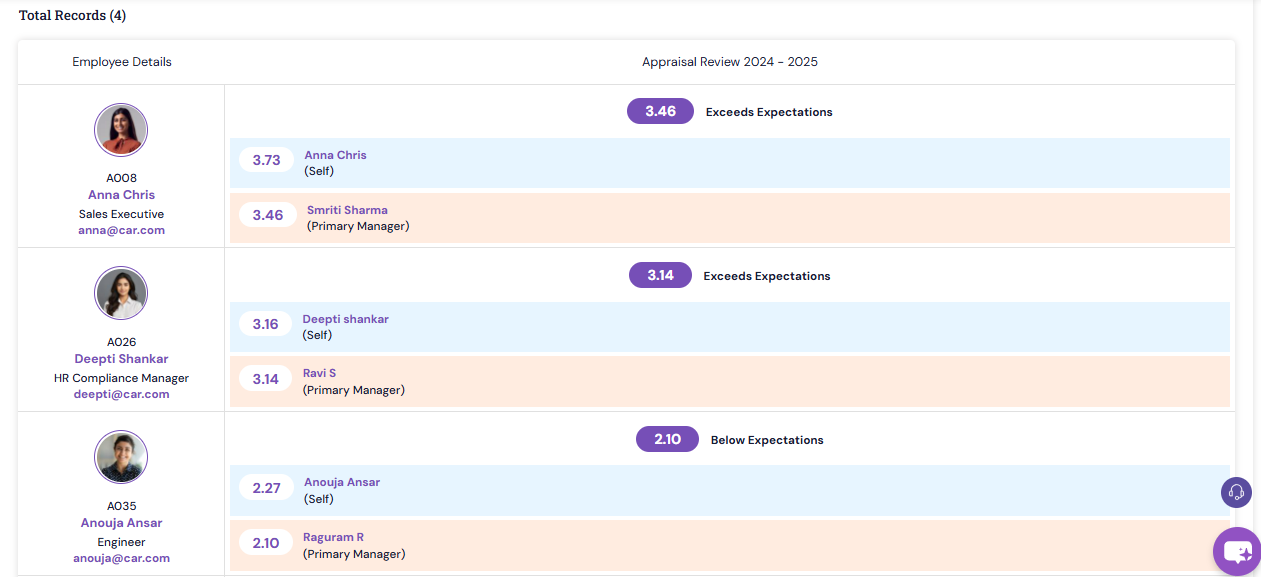
Task: Click the Below Expectations label
Action: click(x=767, y=440)
